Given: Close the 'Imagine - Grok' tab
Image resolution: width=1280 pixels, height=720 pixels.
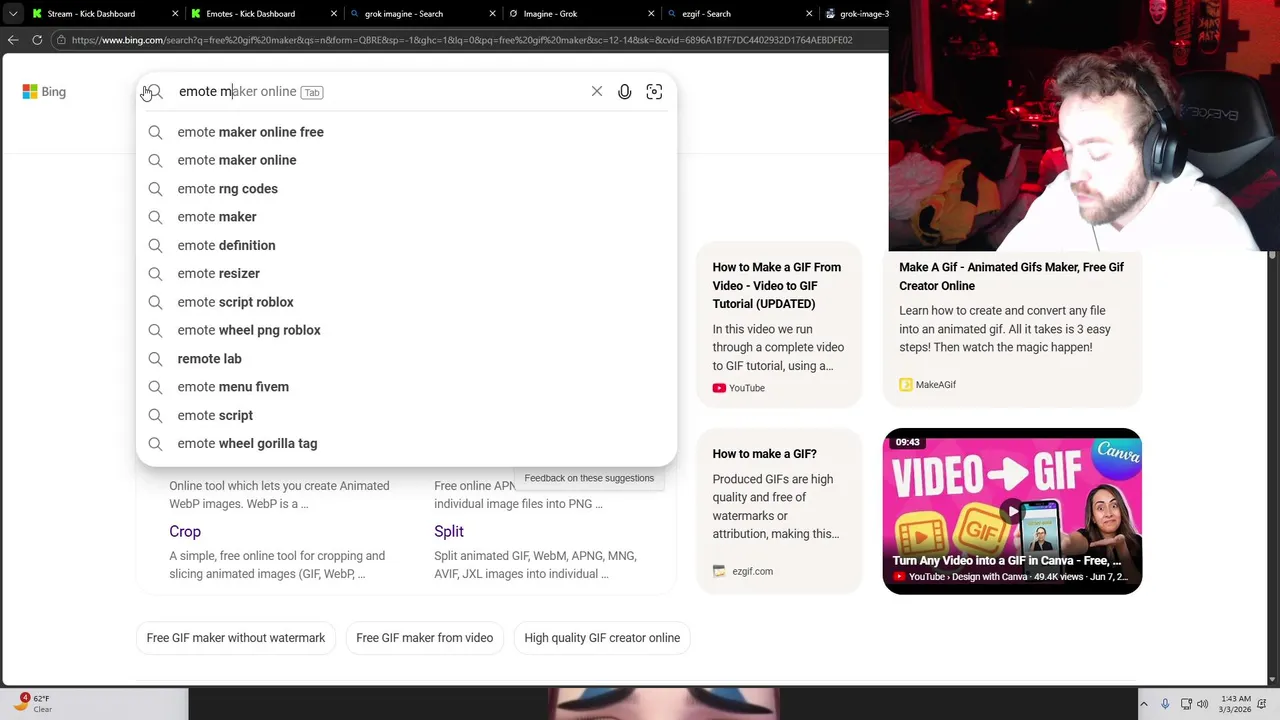Looking at the screenshot, I should [652, 14].
